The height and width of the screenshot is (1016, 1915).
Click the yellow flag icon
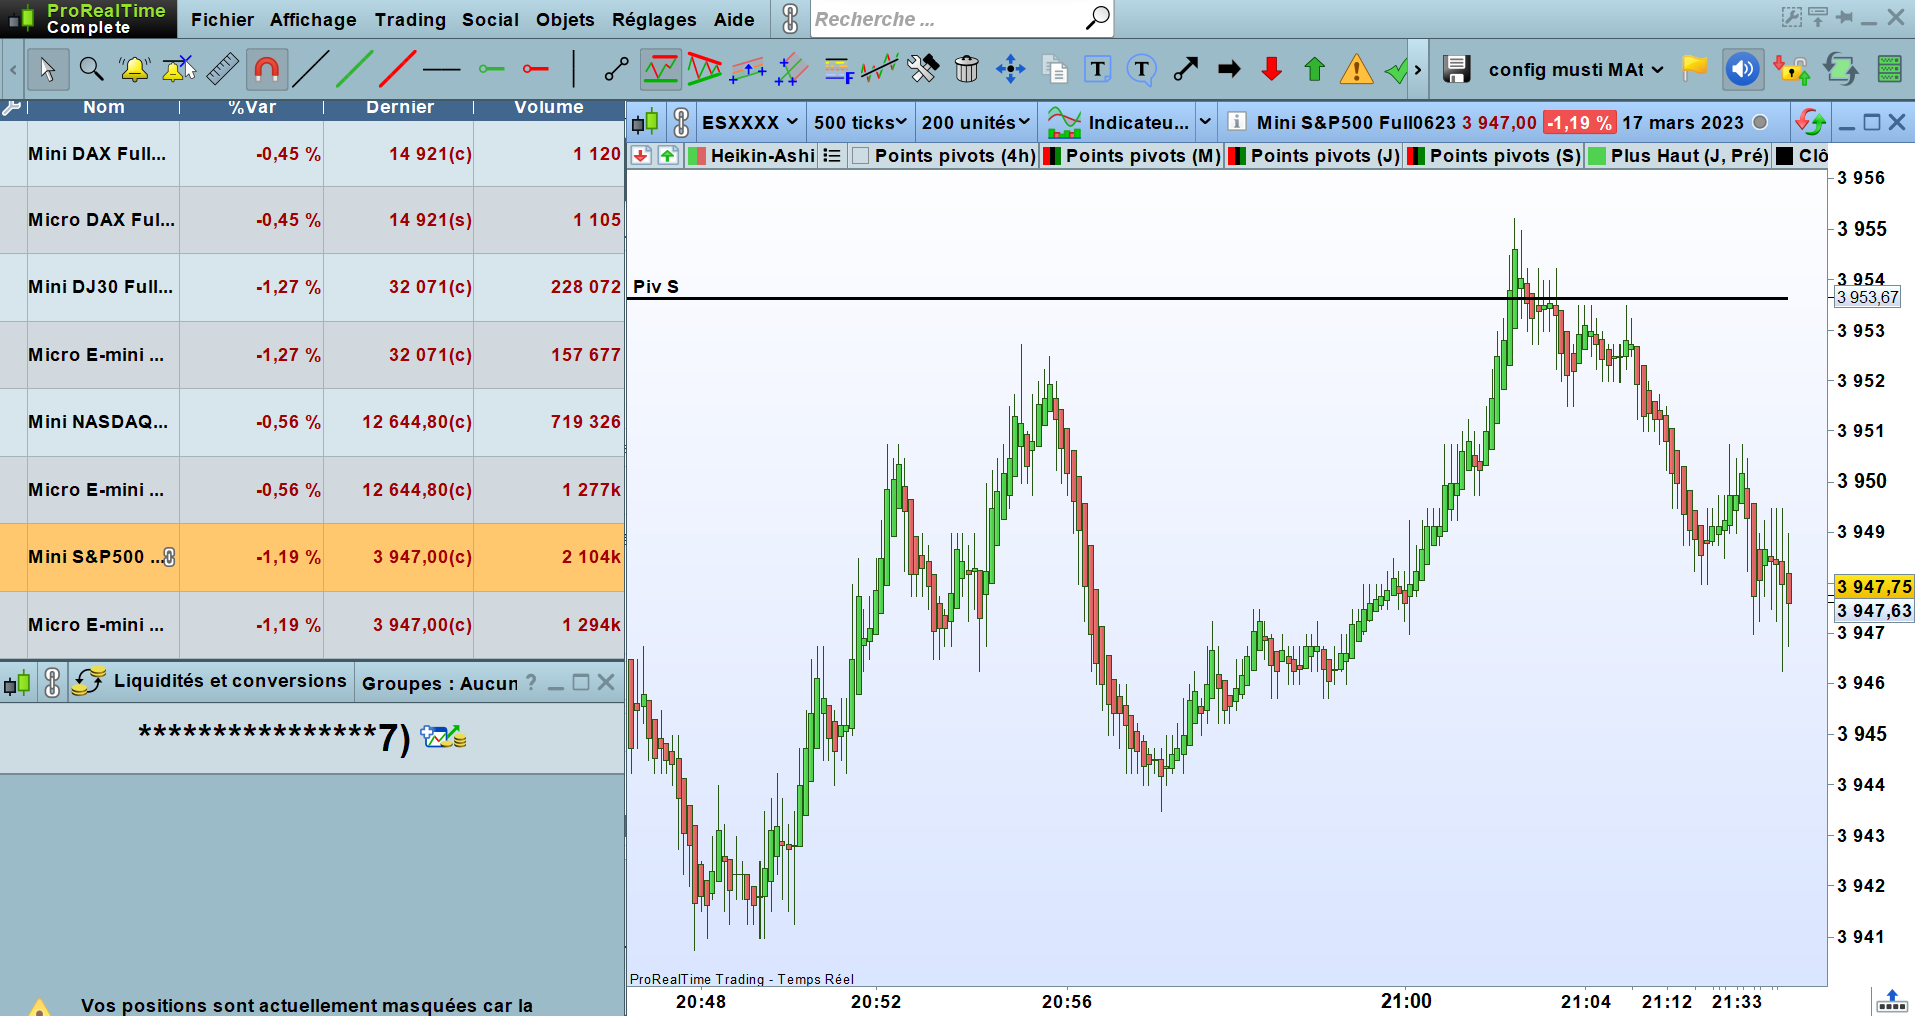coord(1695,68)
